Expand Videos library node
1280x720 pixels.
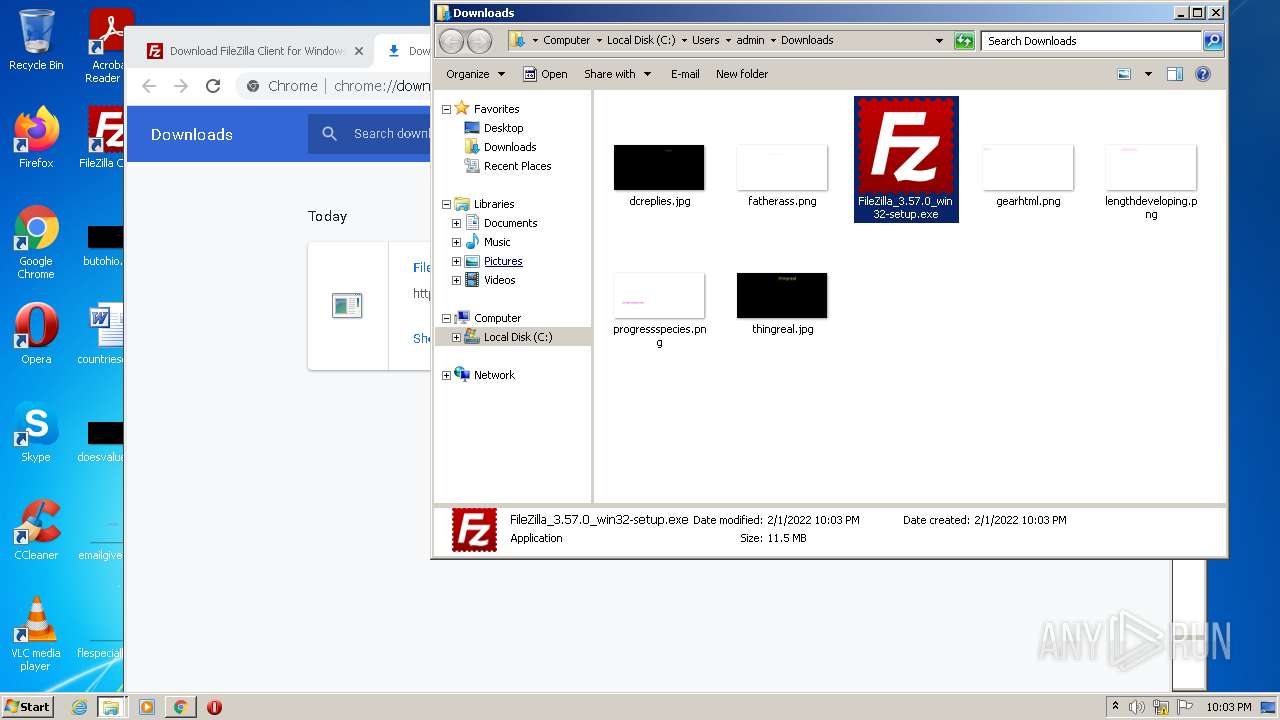point(457,280)
